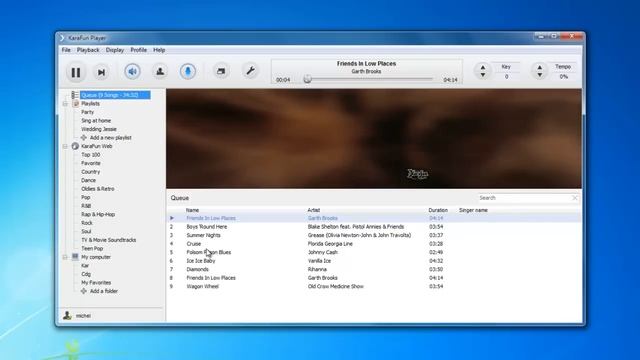The width and height of the screenshot is (640, 360).
Task: Select Top 100 under KaraFun Web
Action: 91,155
